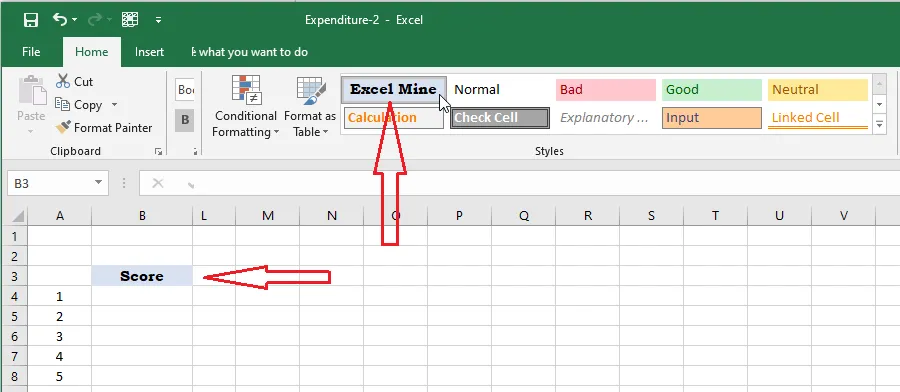Screen dimensions: 900x392
Task: Click the Copy button
Action: point(79,105)
